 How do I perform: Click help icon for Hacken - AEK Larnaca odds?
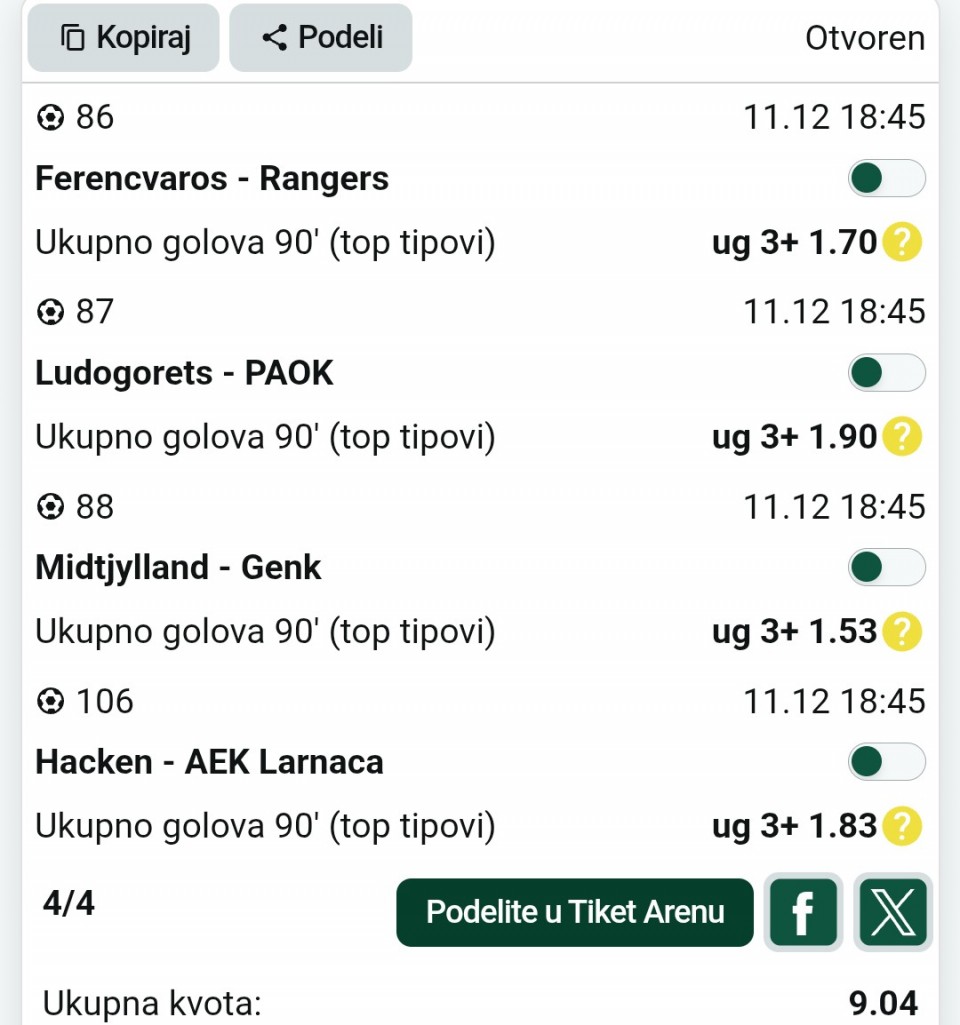tap(901, 826)
